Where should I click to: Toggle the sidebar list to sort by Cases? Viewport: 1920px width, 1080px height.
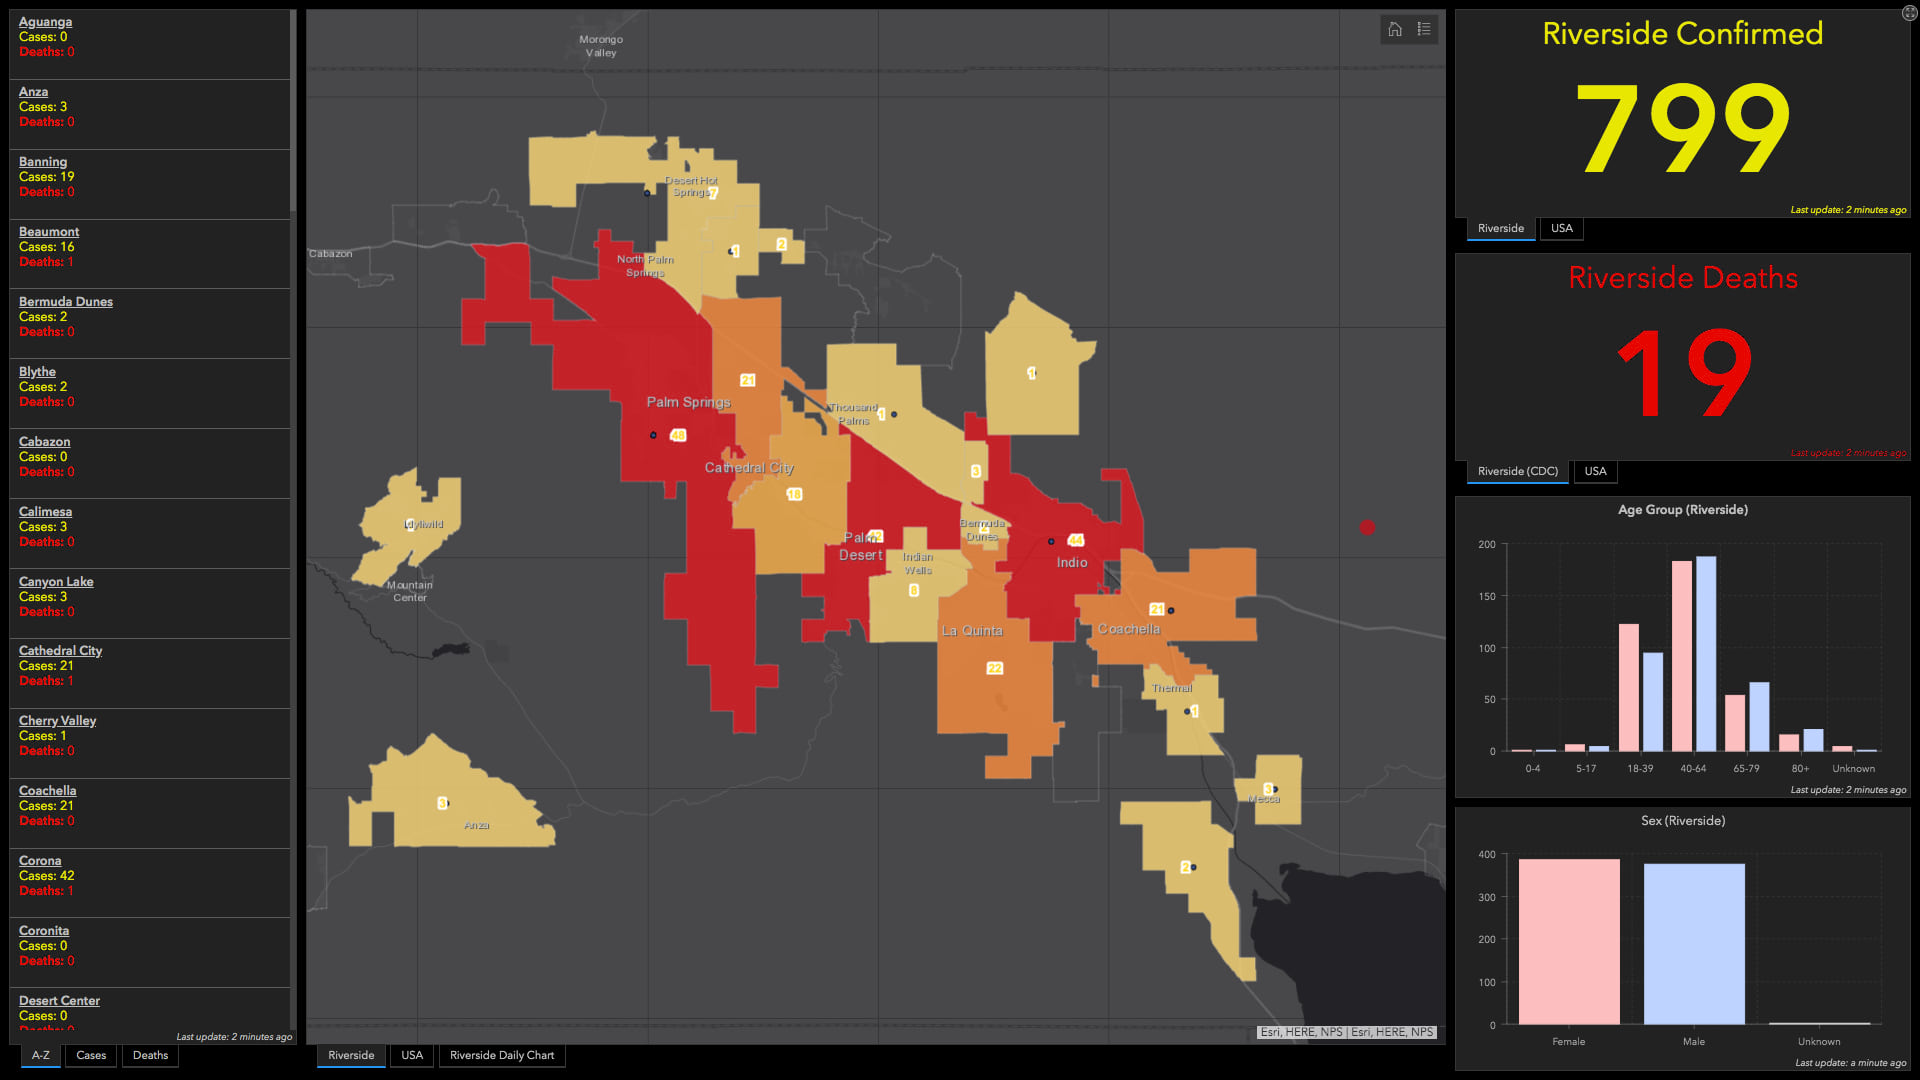pos(90,1055)
